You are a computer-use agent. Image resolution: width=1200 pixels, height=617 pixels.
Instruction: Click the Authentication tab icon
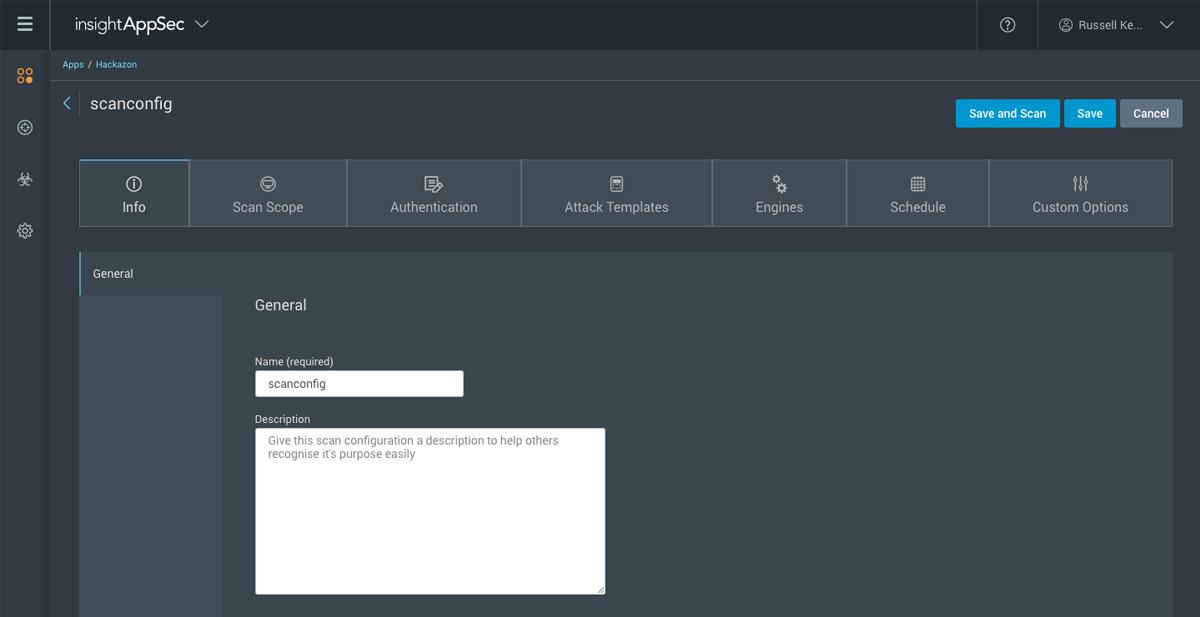pos(434,184)
